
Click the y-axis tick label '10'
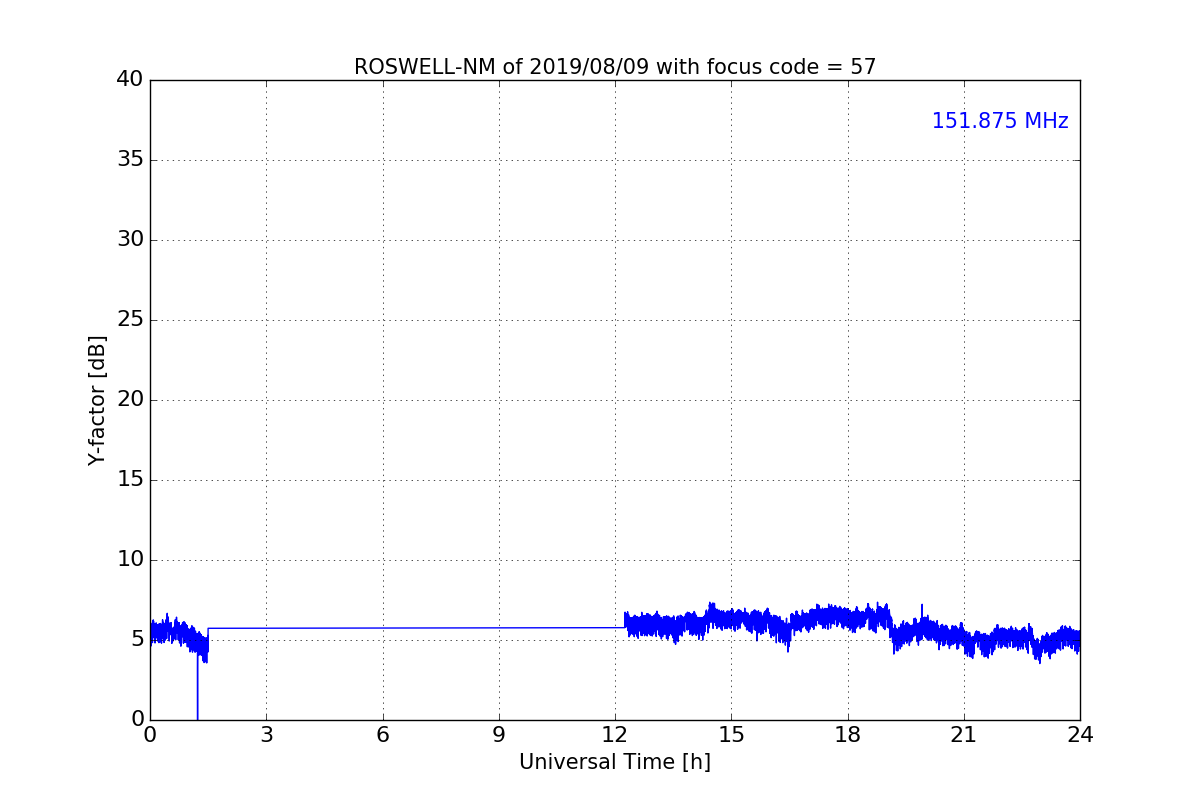tap(130, 559)
